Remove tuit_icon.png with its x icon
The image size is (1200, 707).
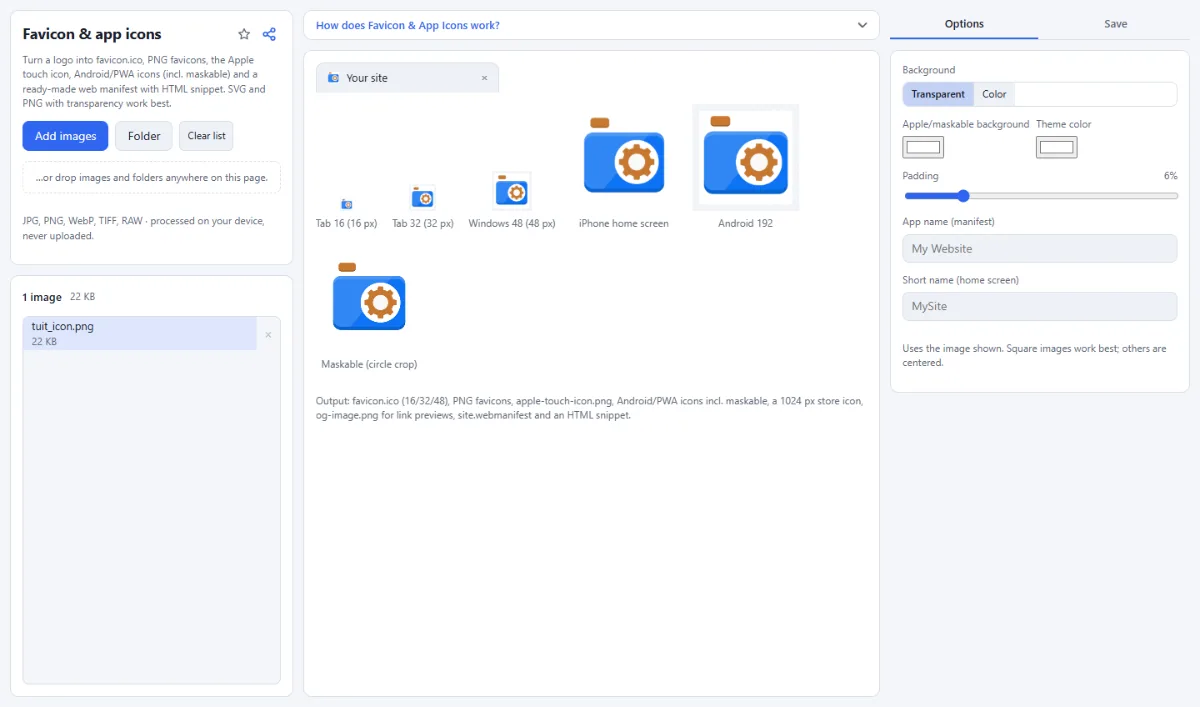click(x=268, y=335)
